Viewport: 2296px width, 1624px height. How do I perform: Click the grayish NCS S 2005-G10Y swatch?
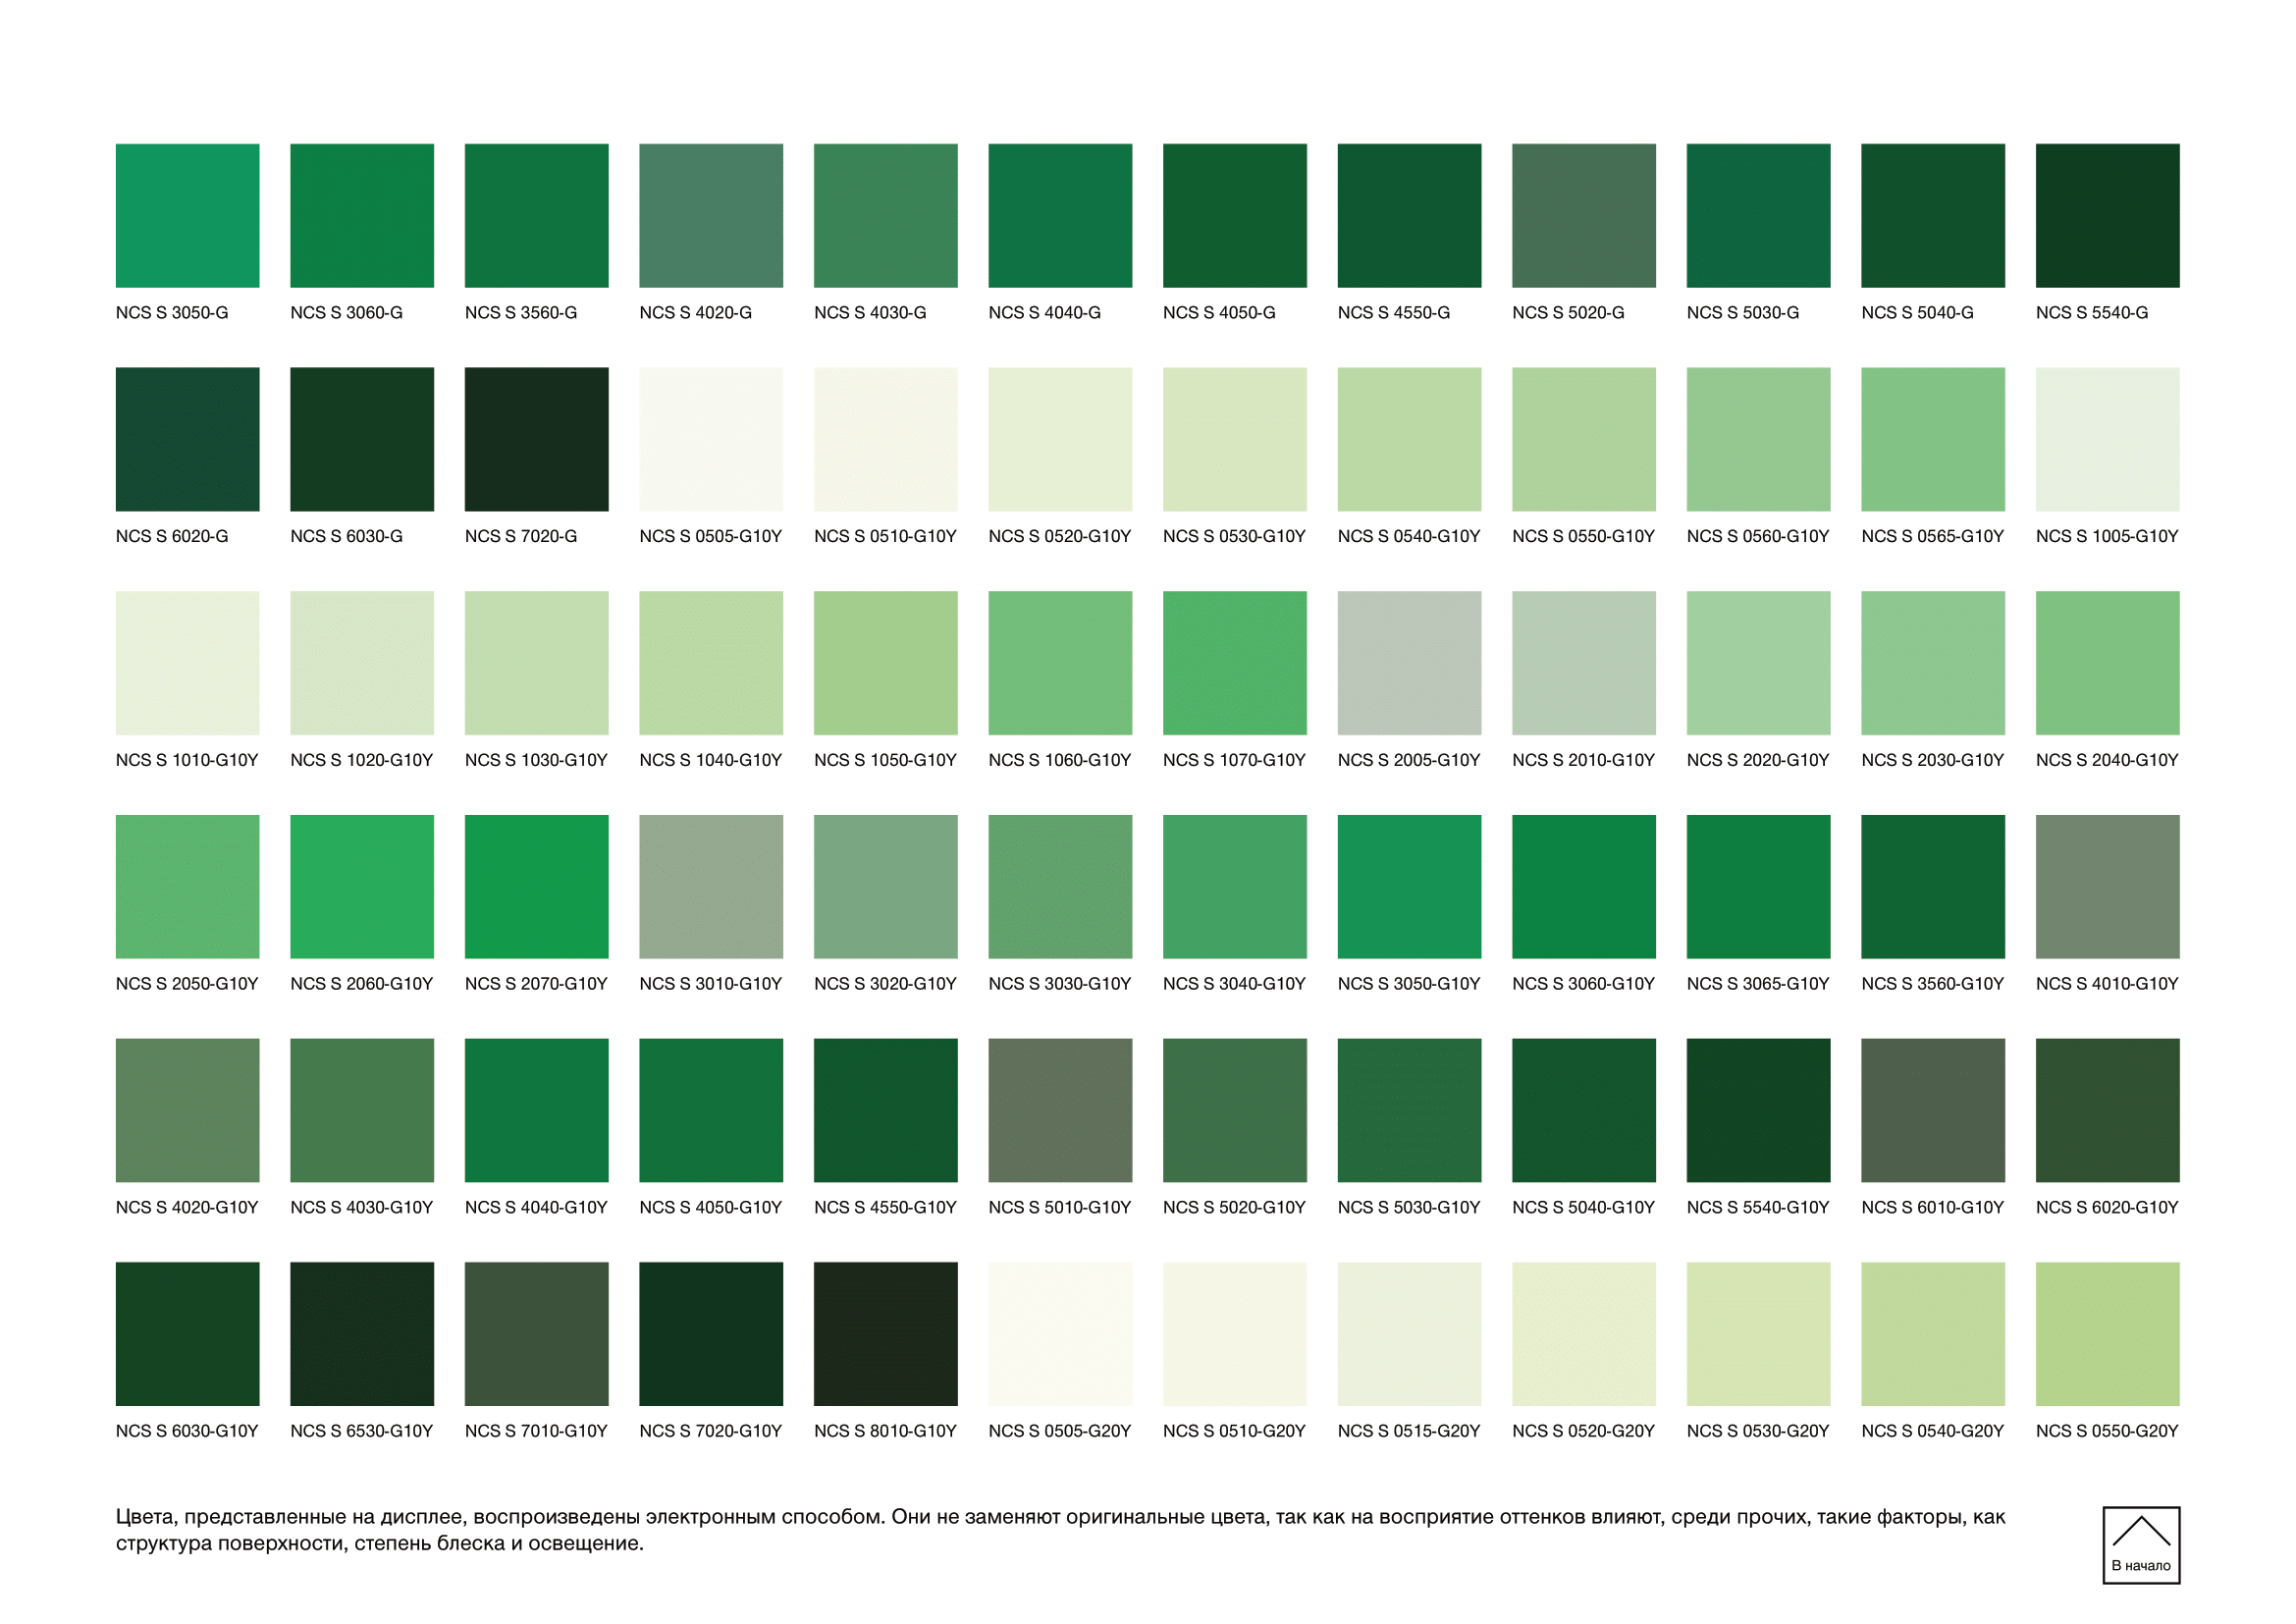point(1409,663)
